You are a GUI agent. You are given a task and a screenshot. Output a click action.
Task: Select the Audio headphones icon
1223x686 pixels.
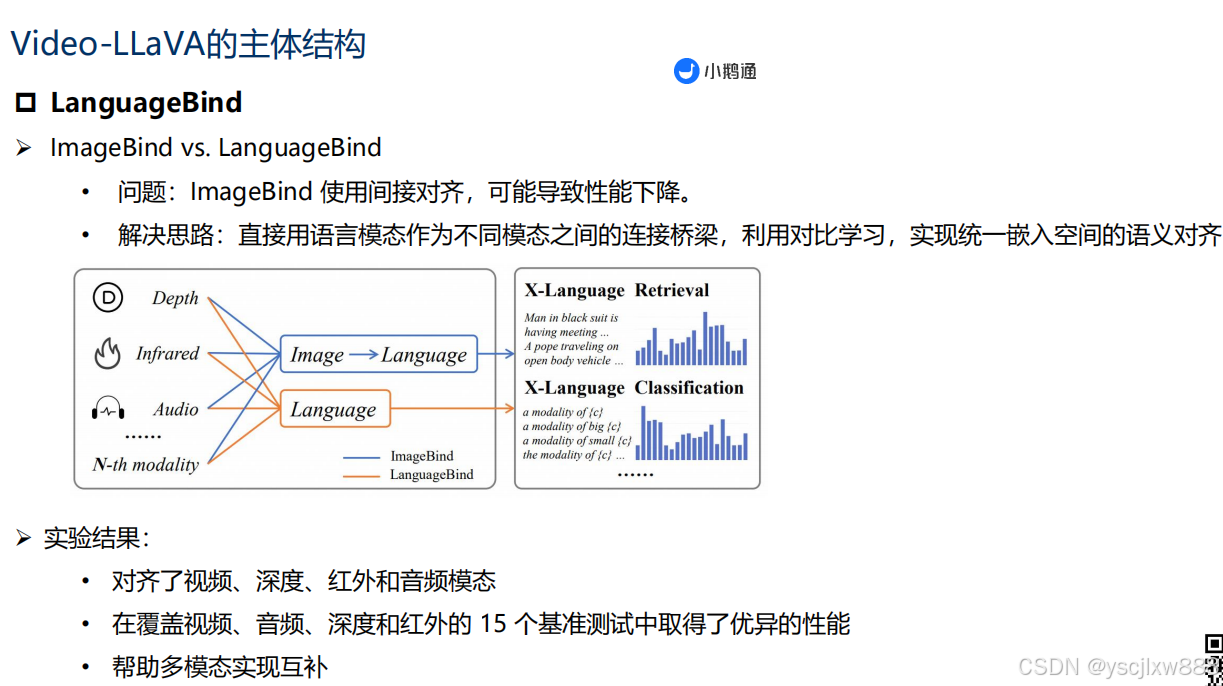pyautogui.click(x=106, y=408)
